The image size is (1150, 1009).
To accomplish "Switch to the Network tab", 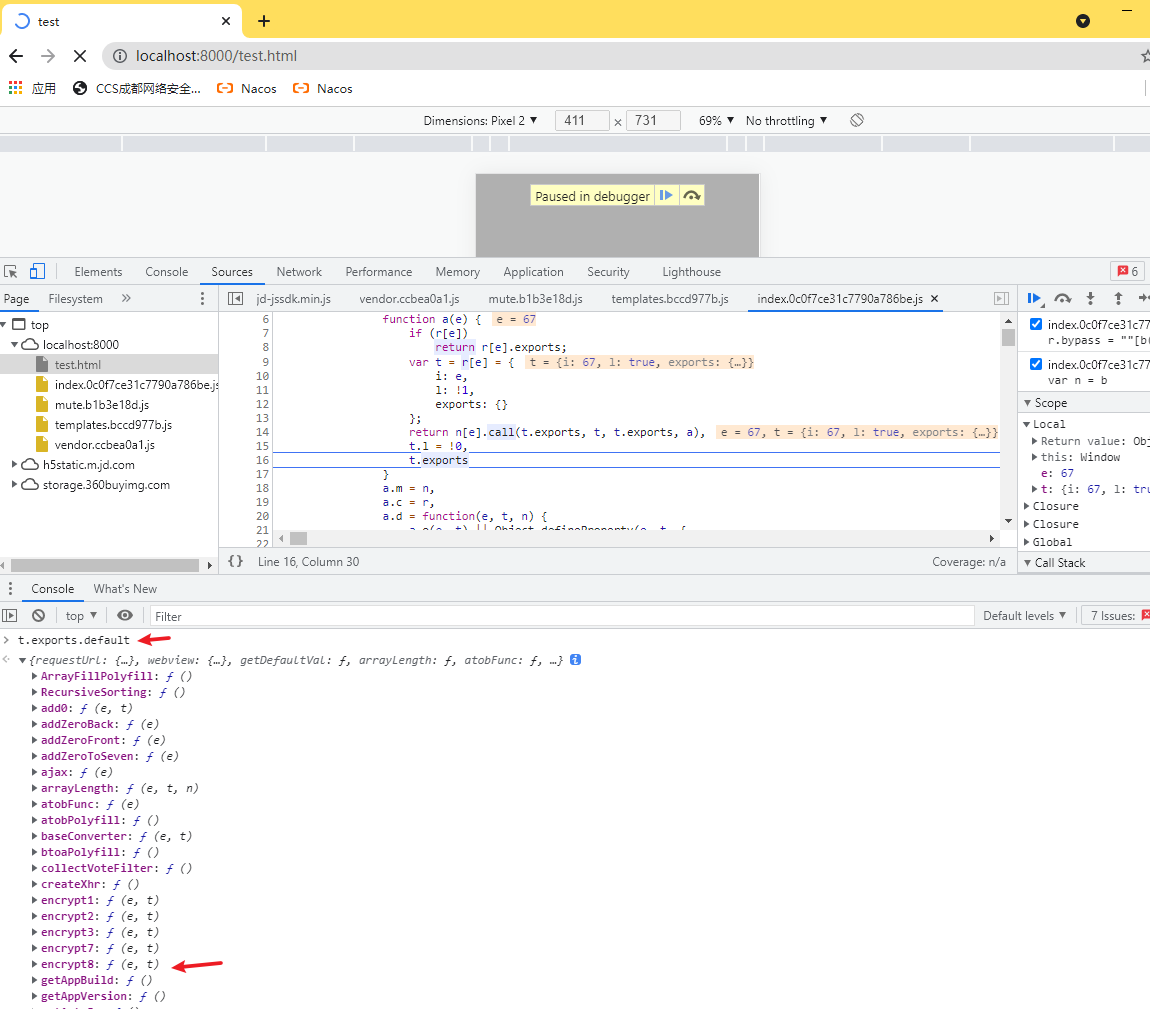I will click(299, 272).
